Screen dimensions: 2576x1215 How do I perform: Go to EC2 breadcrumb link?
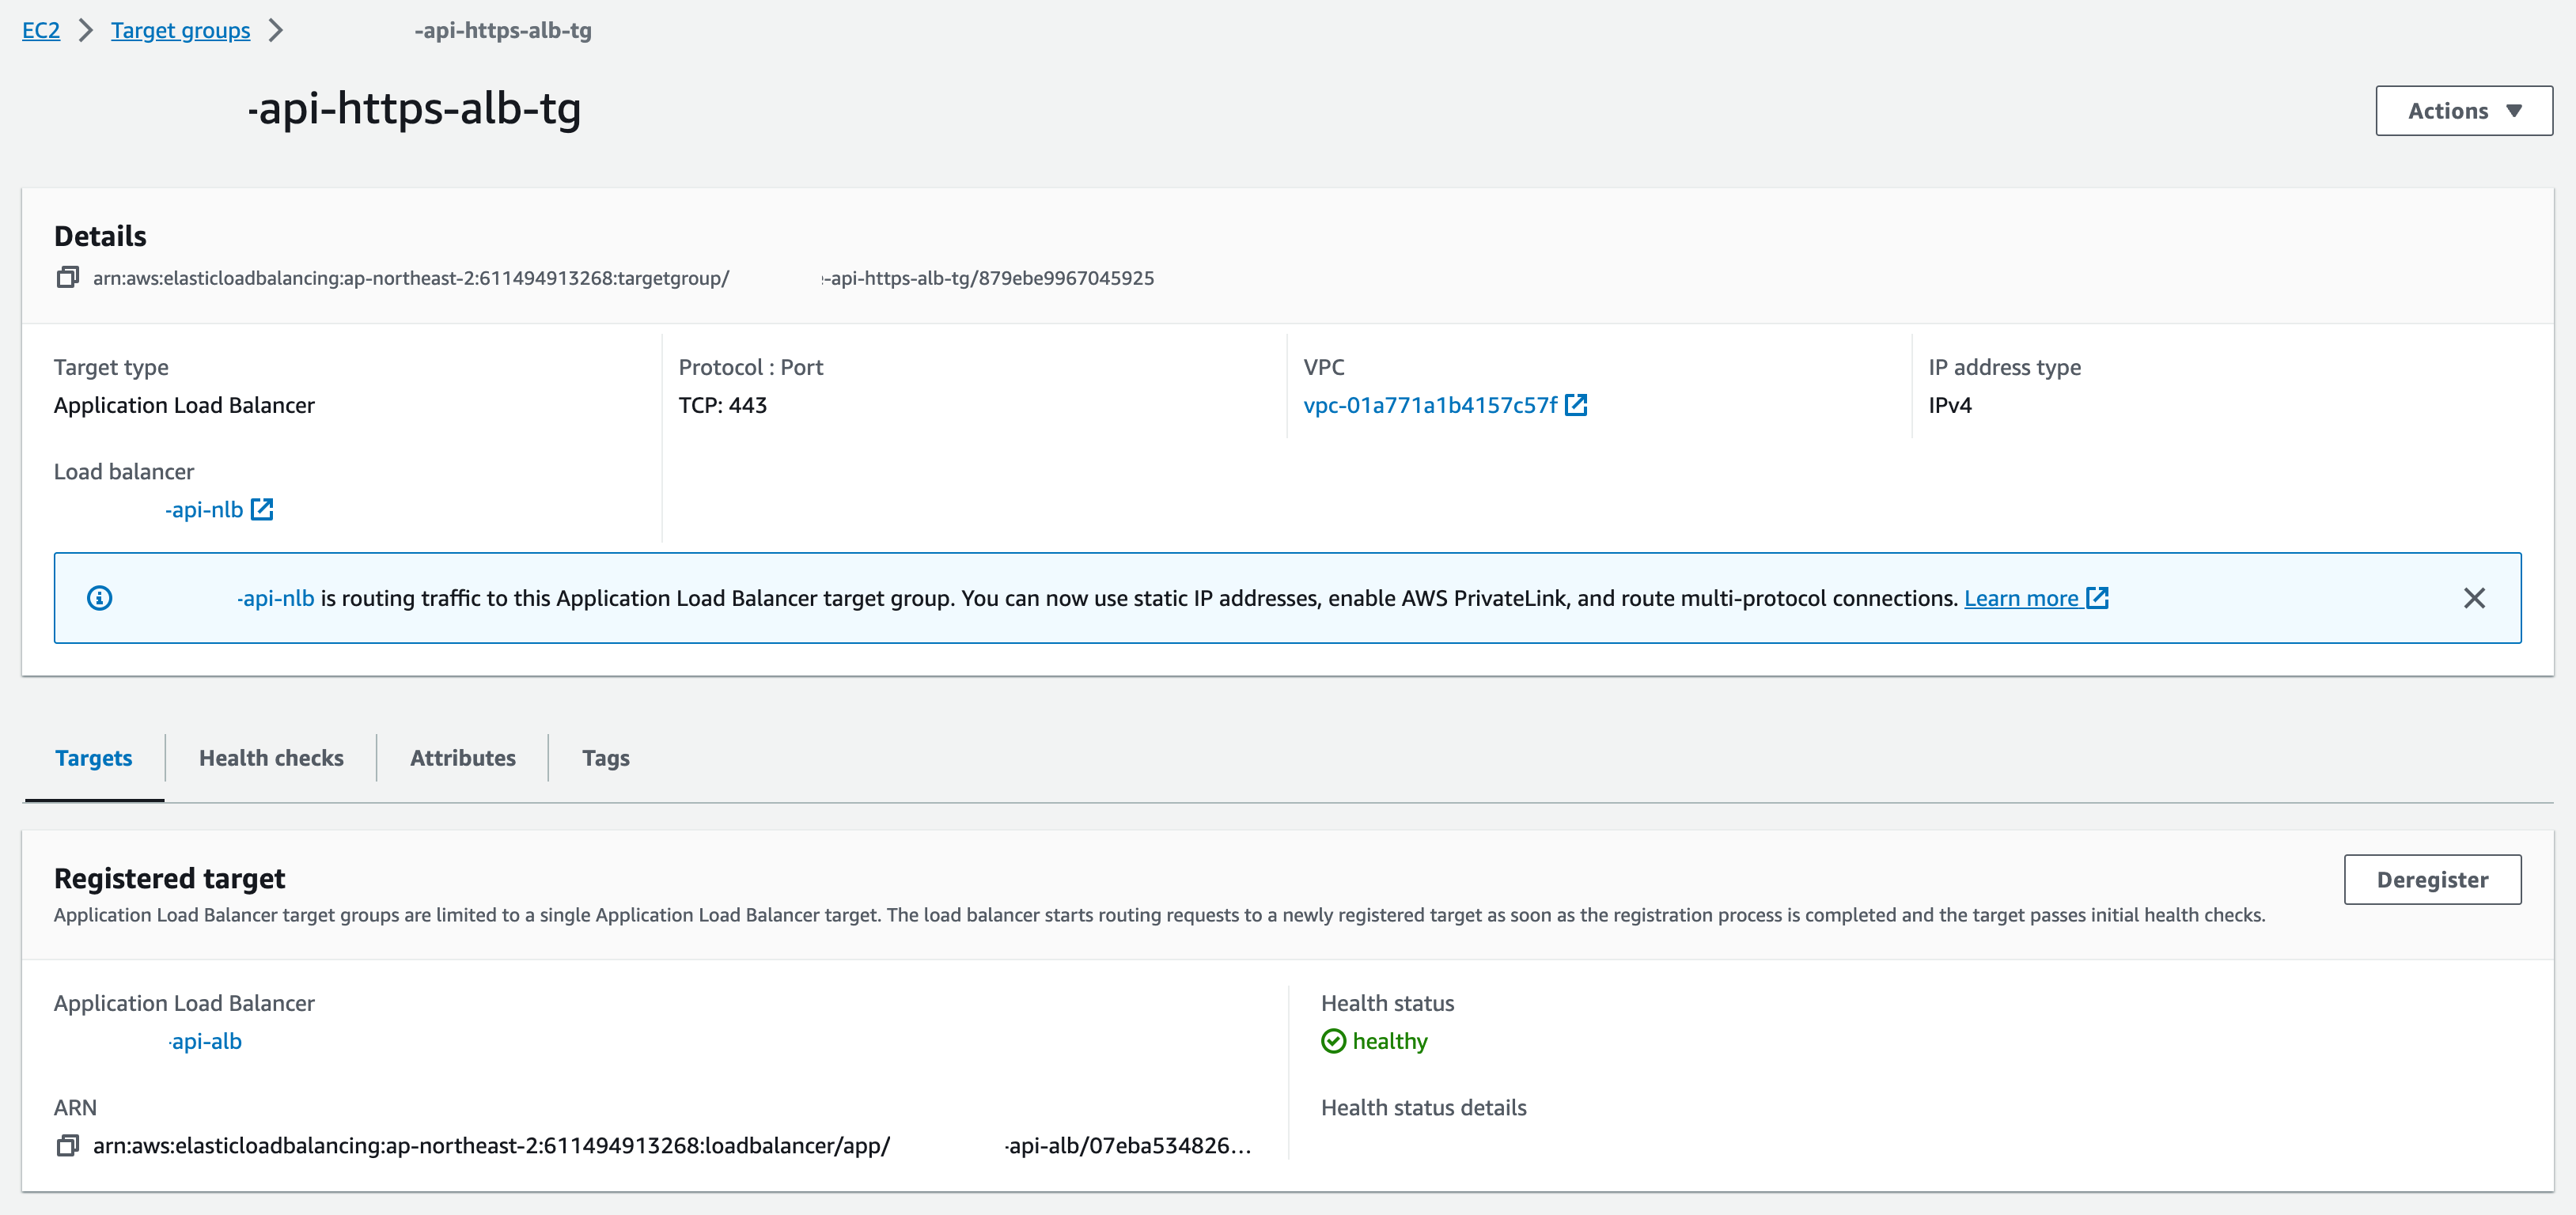(41, 30)
